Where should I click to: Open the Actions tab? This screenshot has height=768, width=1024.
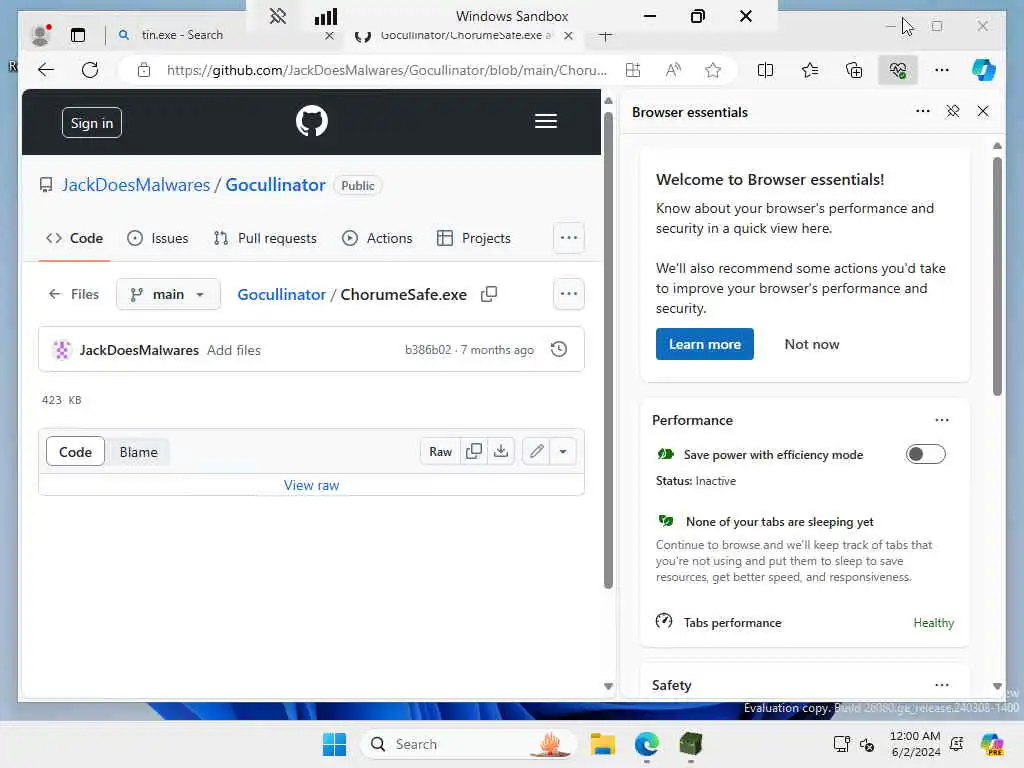click(377, 238)
